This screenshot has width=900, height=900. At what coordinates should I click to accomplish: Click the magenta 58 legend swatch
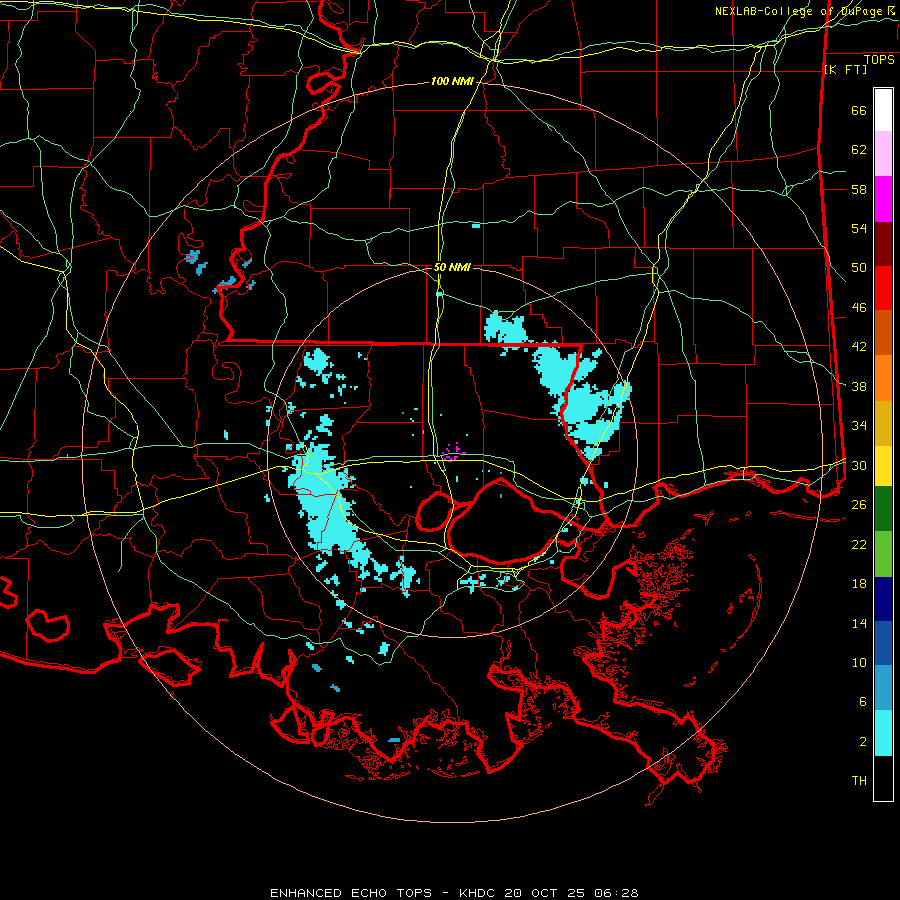pos(883,199)
